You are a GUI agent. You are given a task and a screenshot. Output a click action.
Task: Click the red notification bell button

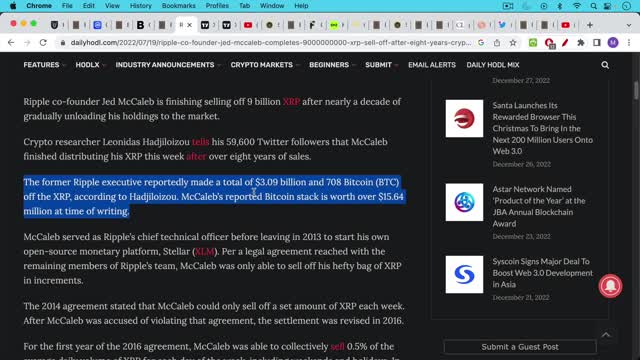pyautogui.click(x=610, y=286)
